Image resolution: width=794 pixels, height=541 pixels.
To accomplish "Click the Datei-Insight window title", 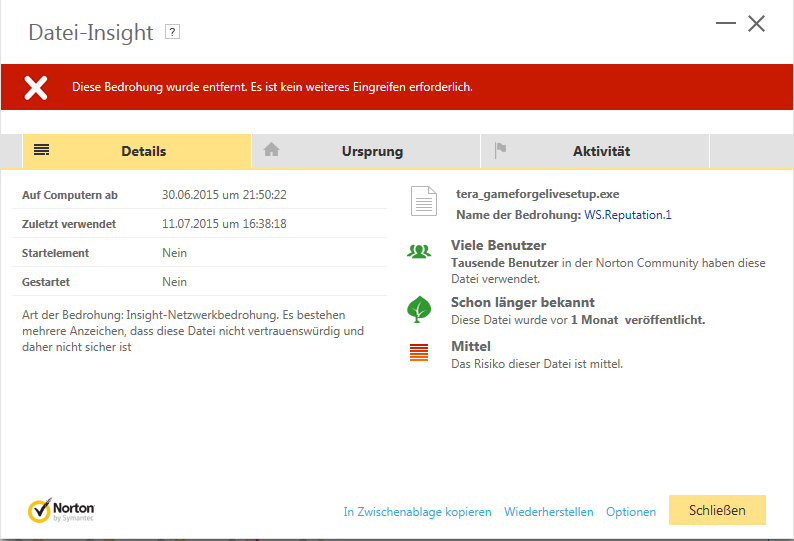I will (x=91, y=32).
